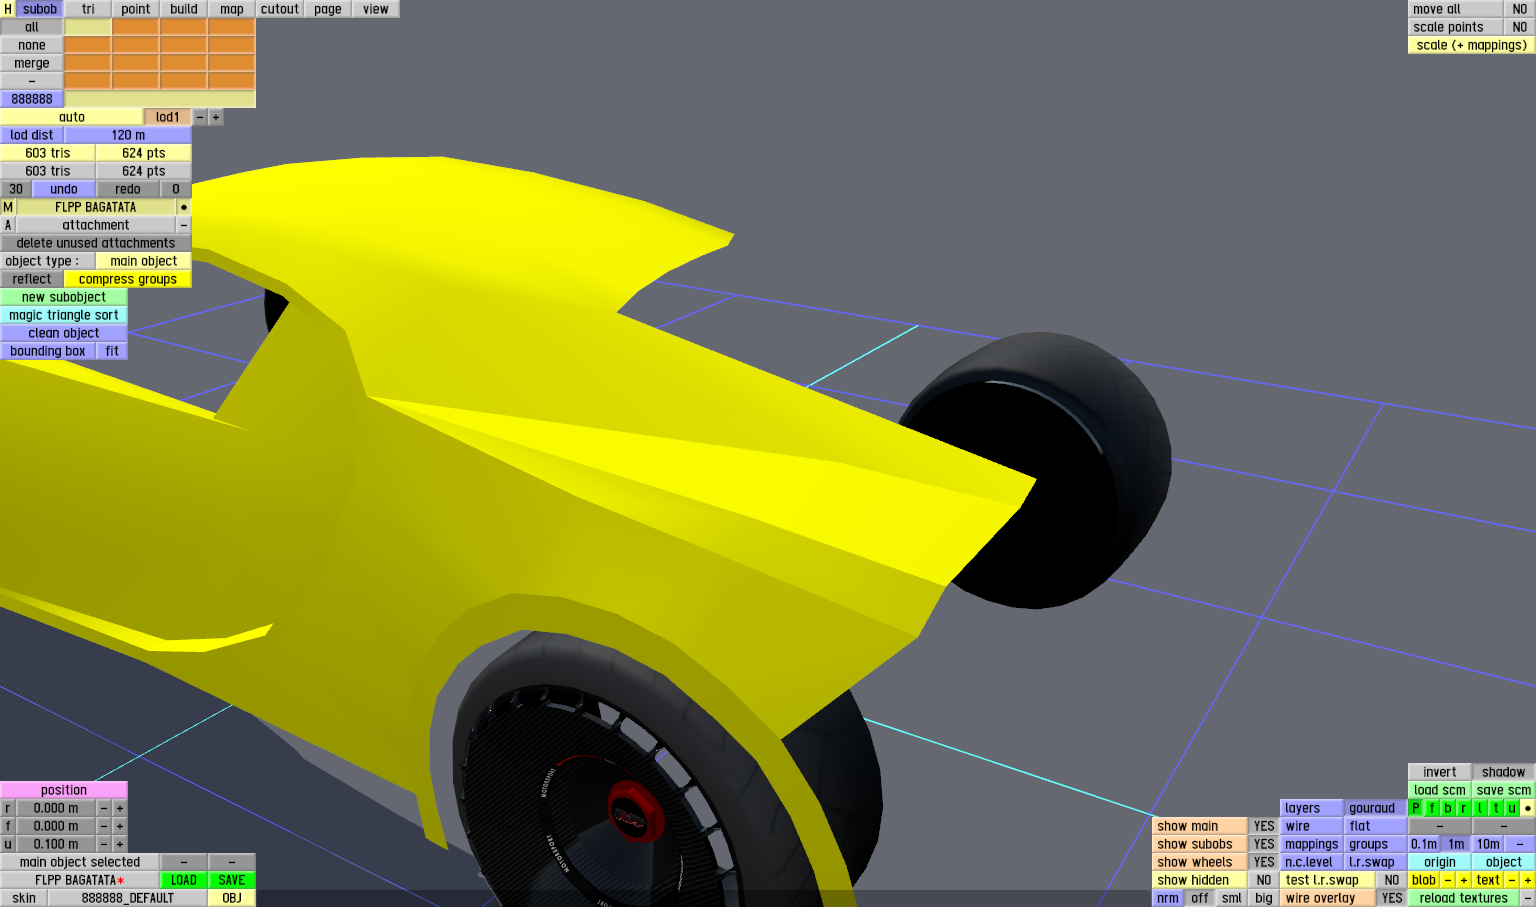Switch to the tri tab

88,9
